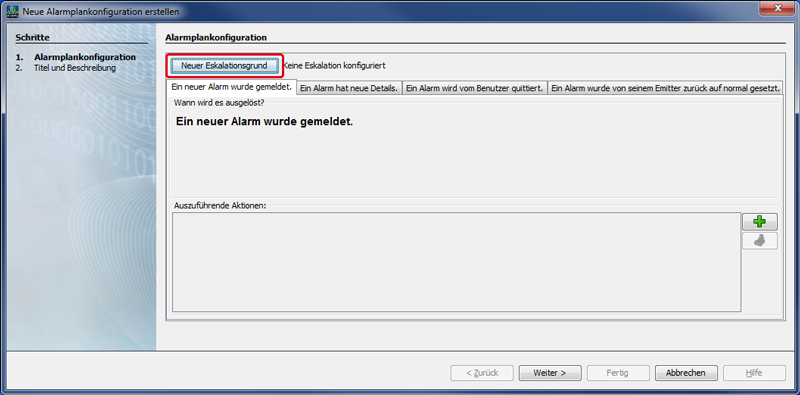Screen dimensions: 800x395
Task: Click the disabled Zurück button
Action: (482, 373)
